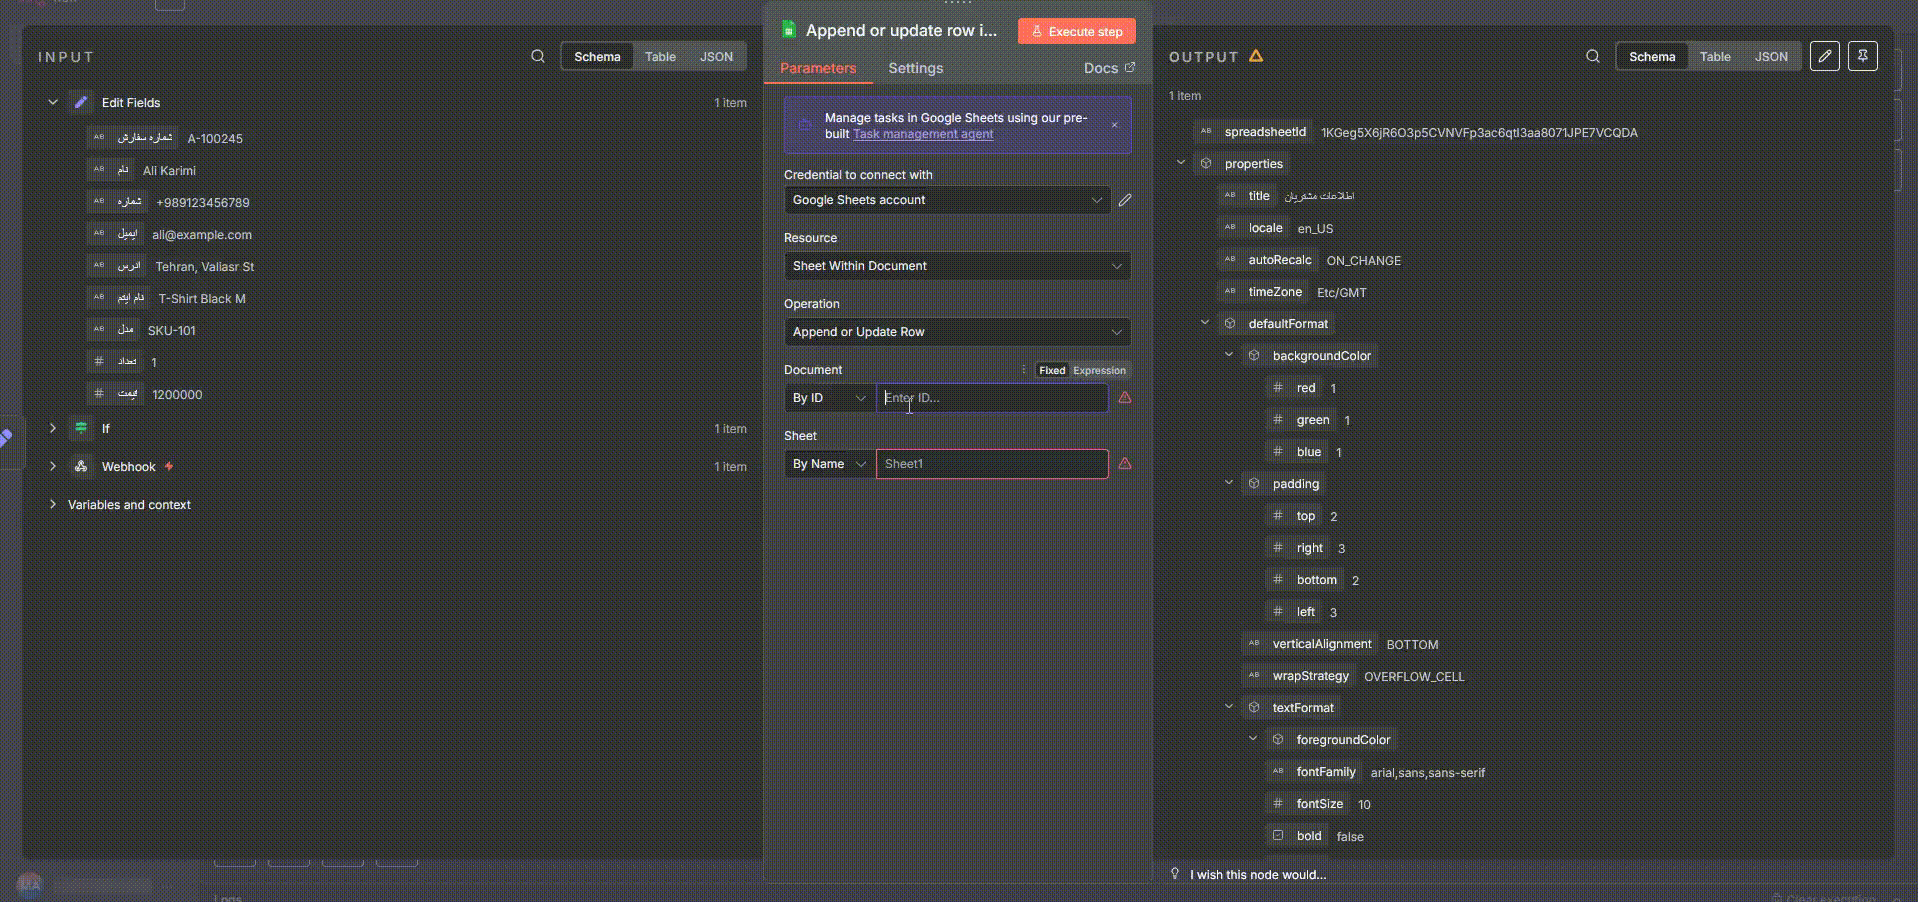Click the output warning triangle icon
The width and height of the screenshot is (1918, 902).
coord(1256,57)
